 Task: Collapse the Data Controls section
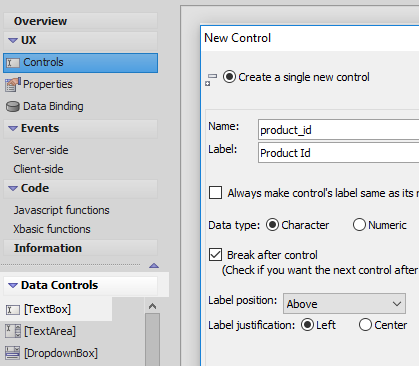pos(13,285)
